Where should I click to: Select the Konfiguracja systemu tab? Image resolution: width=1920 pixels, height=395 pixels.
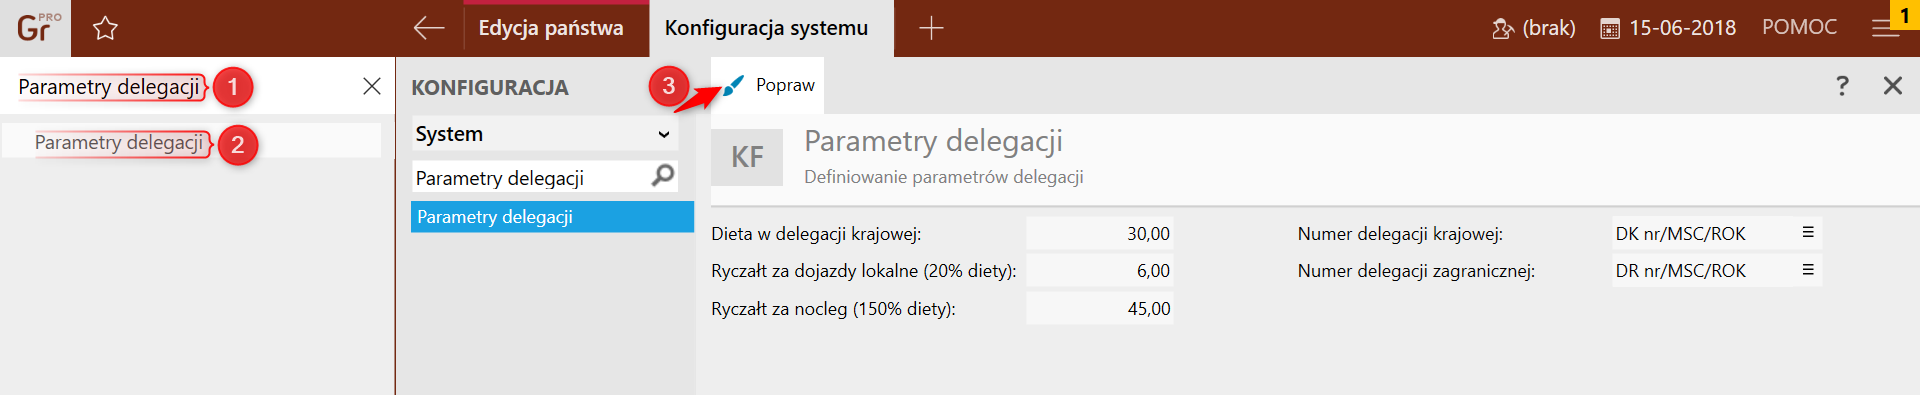pos(767,28)
